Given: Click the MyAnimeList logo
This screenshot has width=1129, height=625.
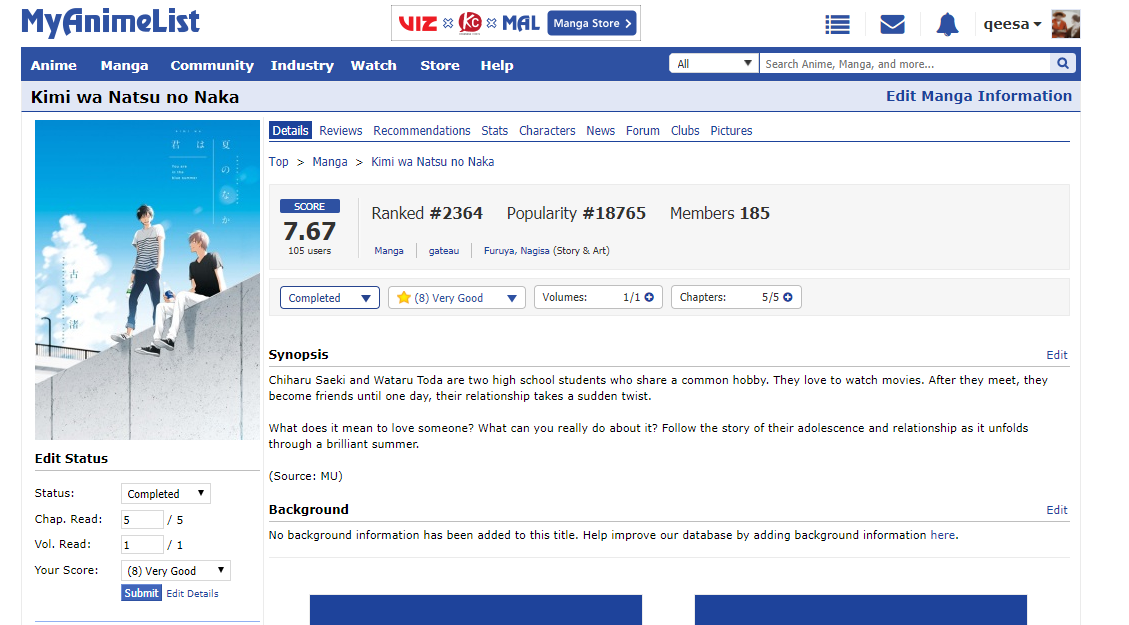Looking at the screenshot, I should click(x=110, y=22).
